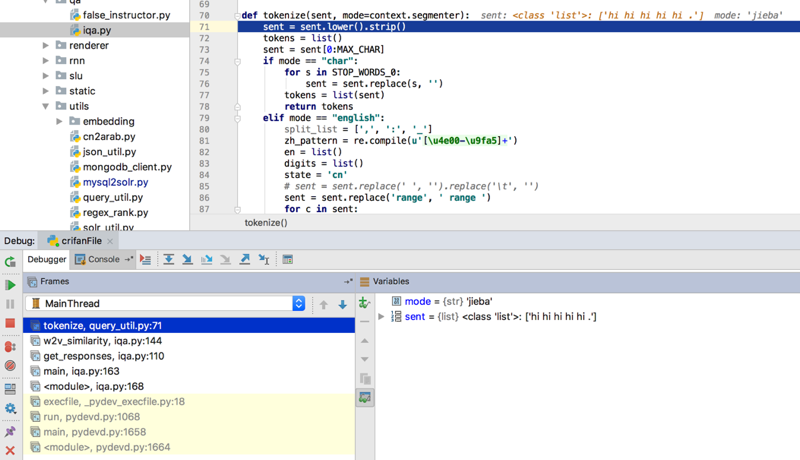
Task: Click the Rerun debug session icon
Action: click(10, 262)
